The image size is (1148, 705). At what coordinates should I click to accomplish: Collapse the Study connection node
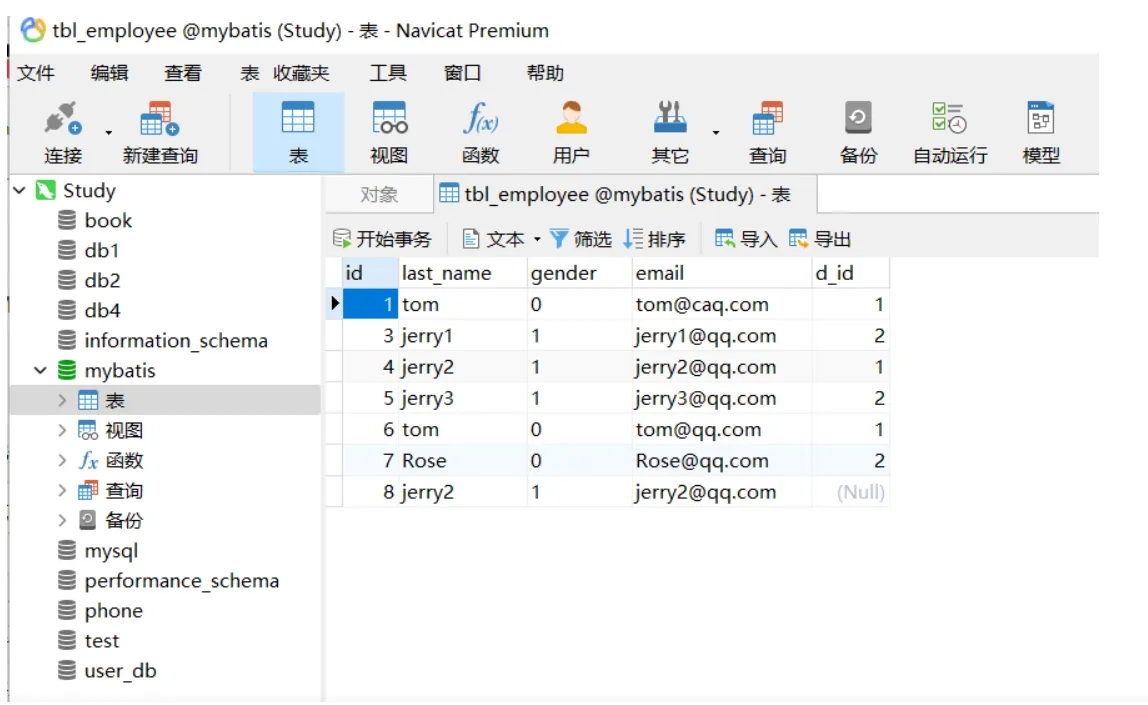[x=20, y=190]
